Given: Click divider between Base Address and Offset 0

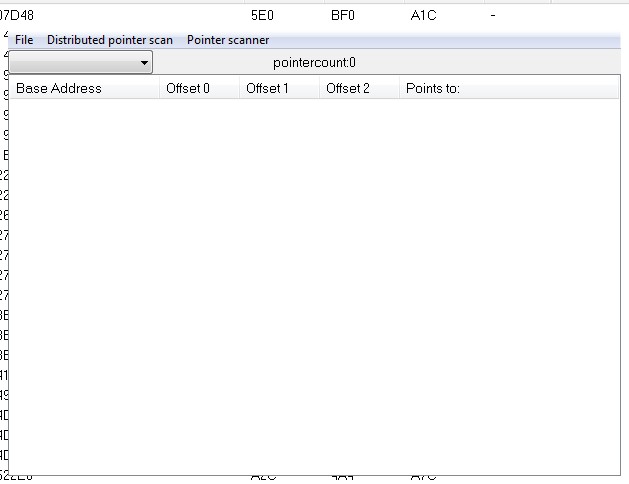Looking at the screenshot, I should click(159, 88).
